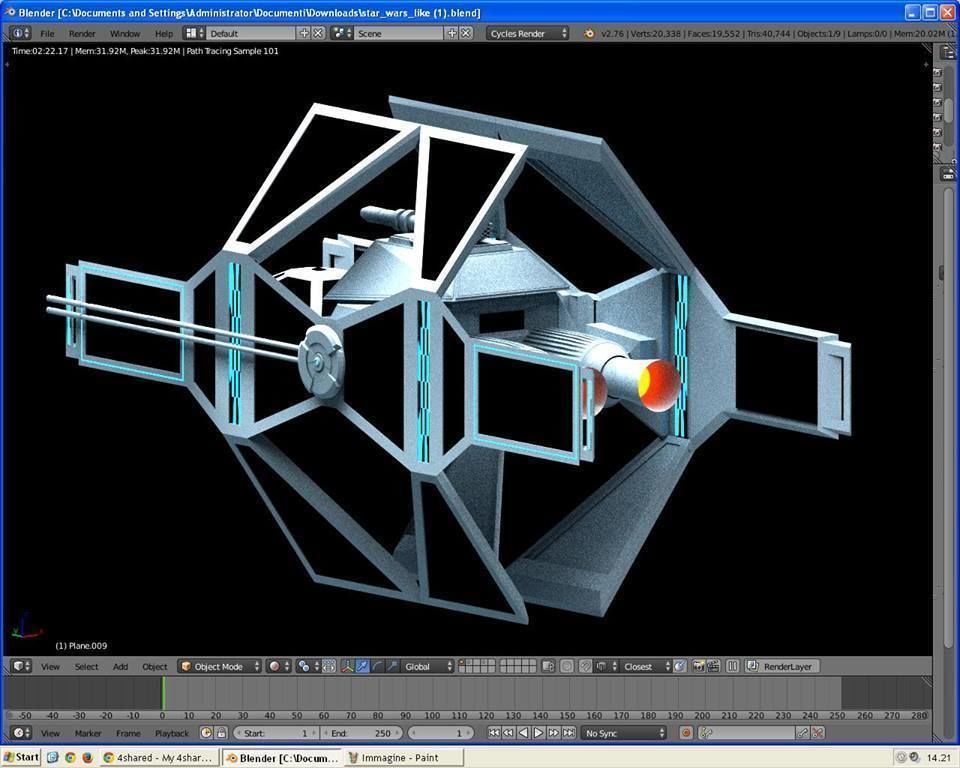Delete the current Scene
Image resolution: width=960 pixels, height=768 pixels.
click(466, 33)
